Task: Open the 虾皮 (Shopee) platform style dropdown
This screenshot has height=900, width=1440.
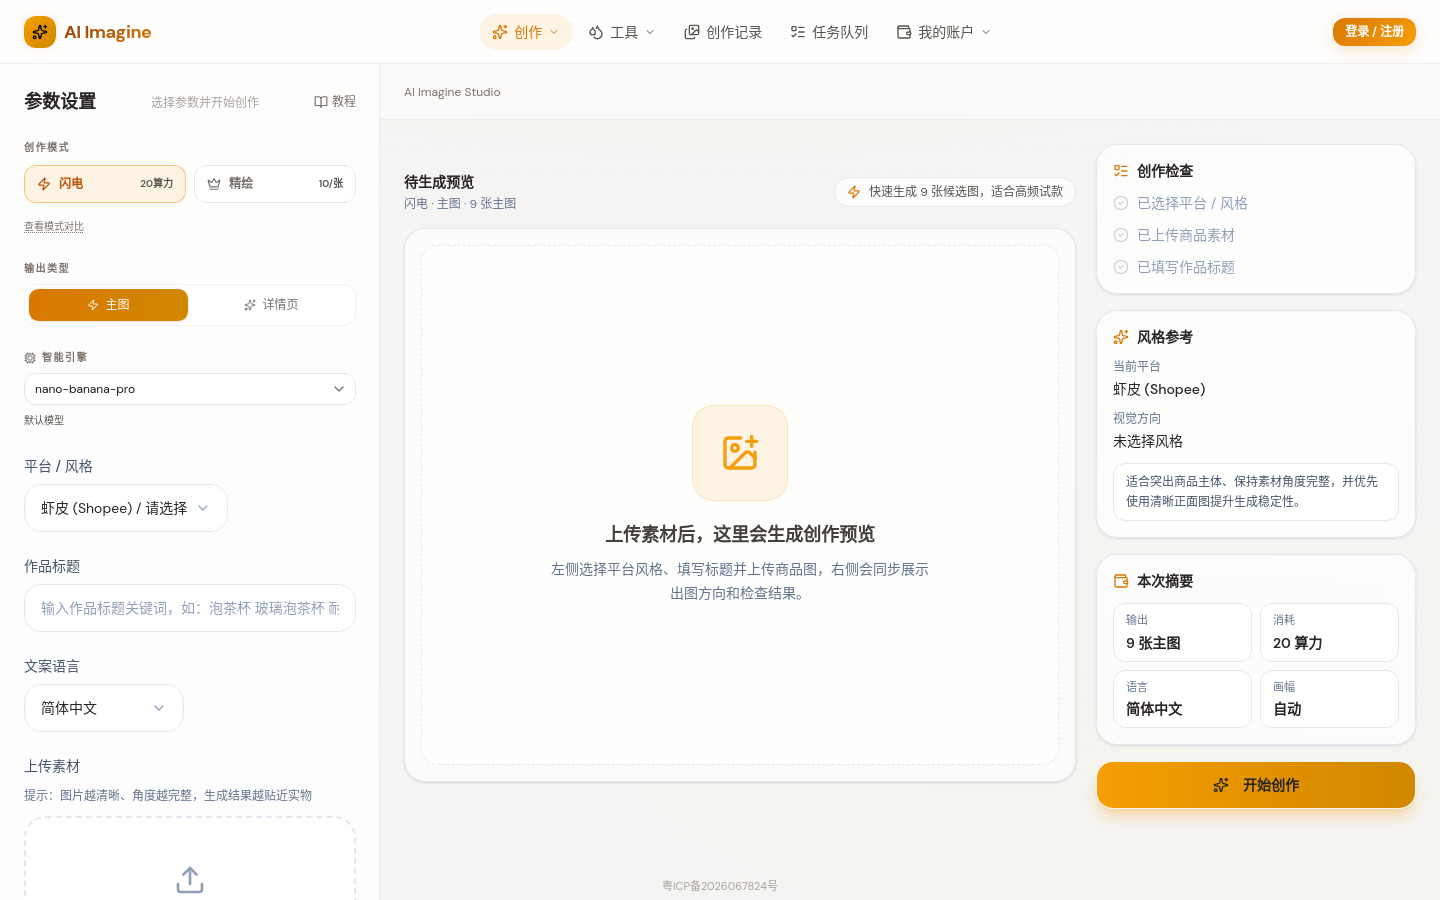Action: tap(126, 508)
